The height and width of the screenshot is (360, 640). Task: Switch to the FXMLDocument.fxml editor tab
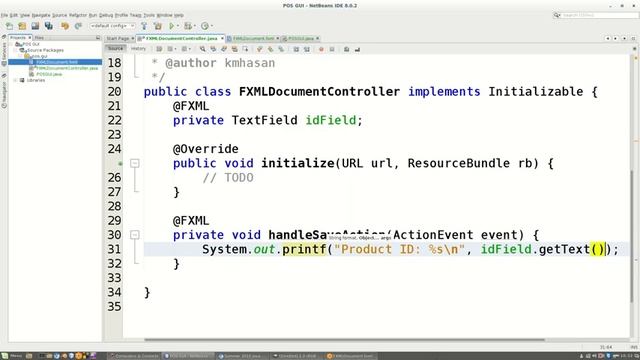pyautogui.click(x=253, y=38)
